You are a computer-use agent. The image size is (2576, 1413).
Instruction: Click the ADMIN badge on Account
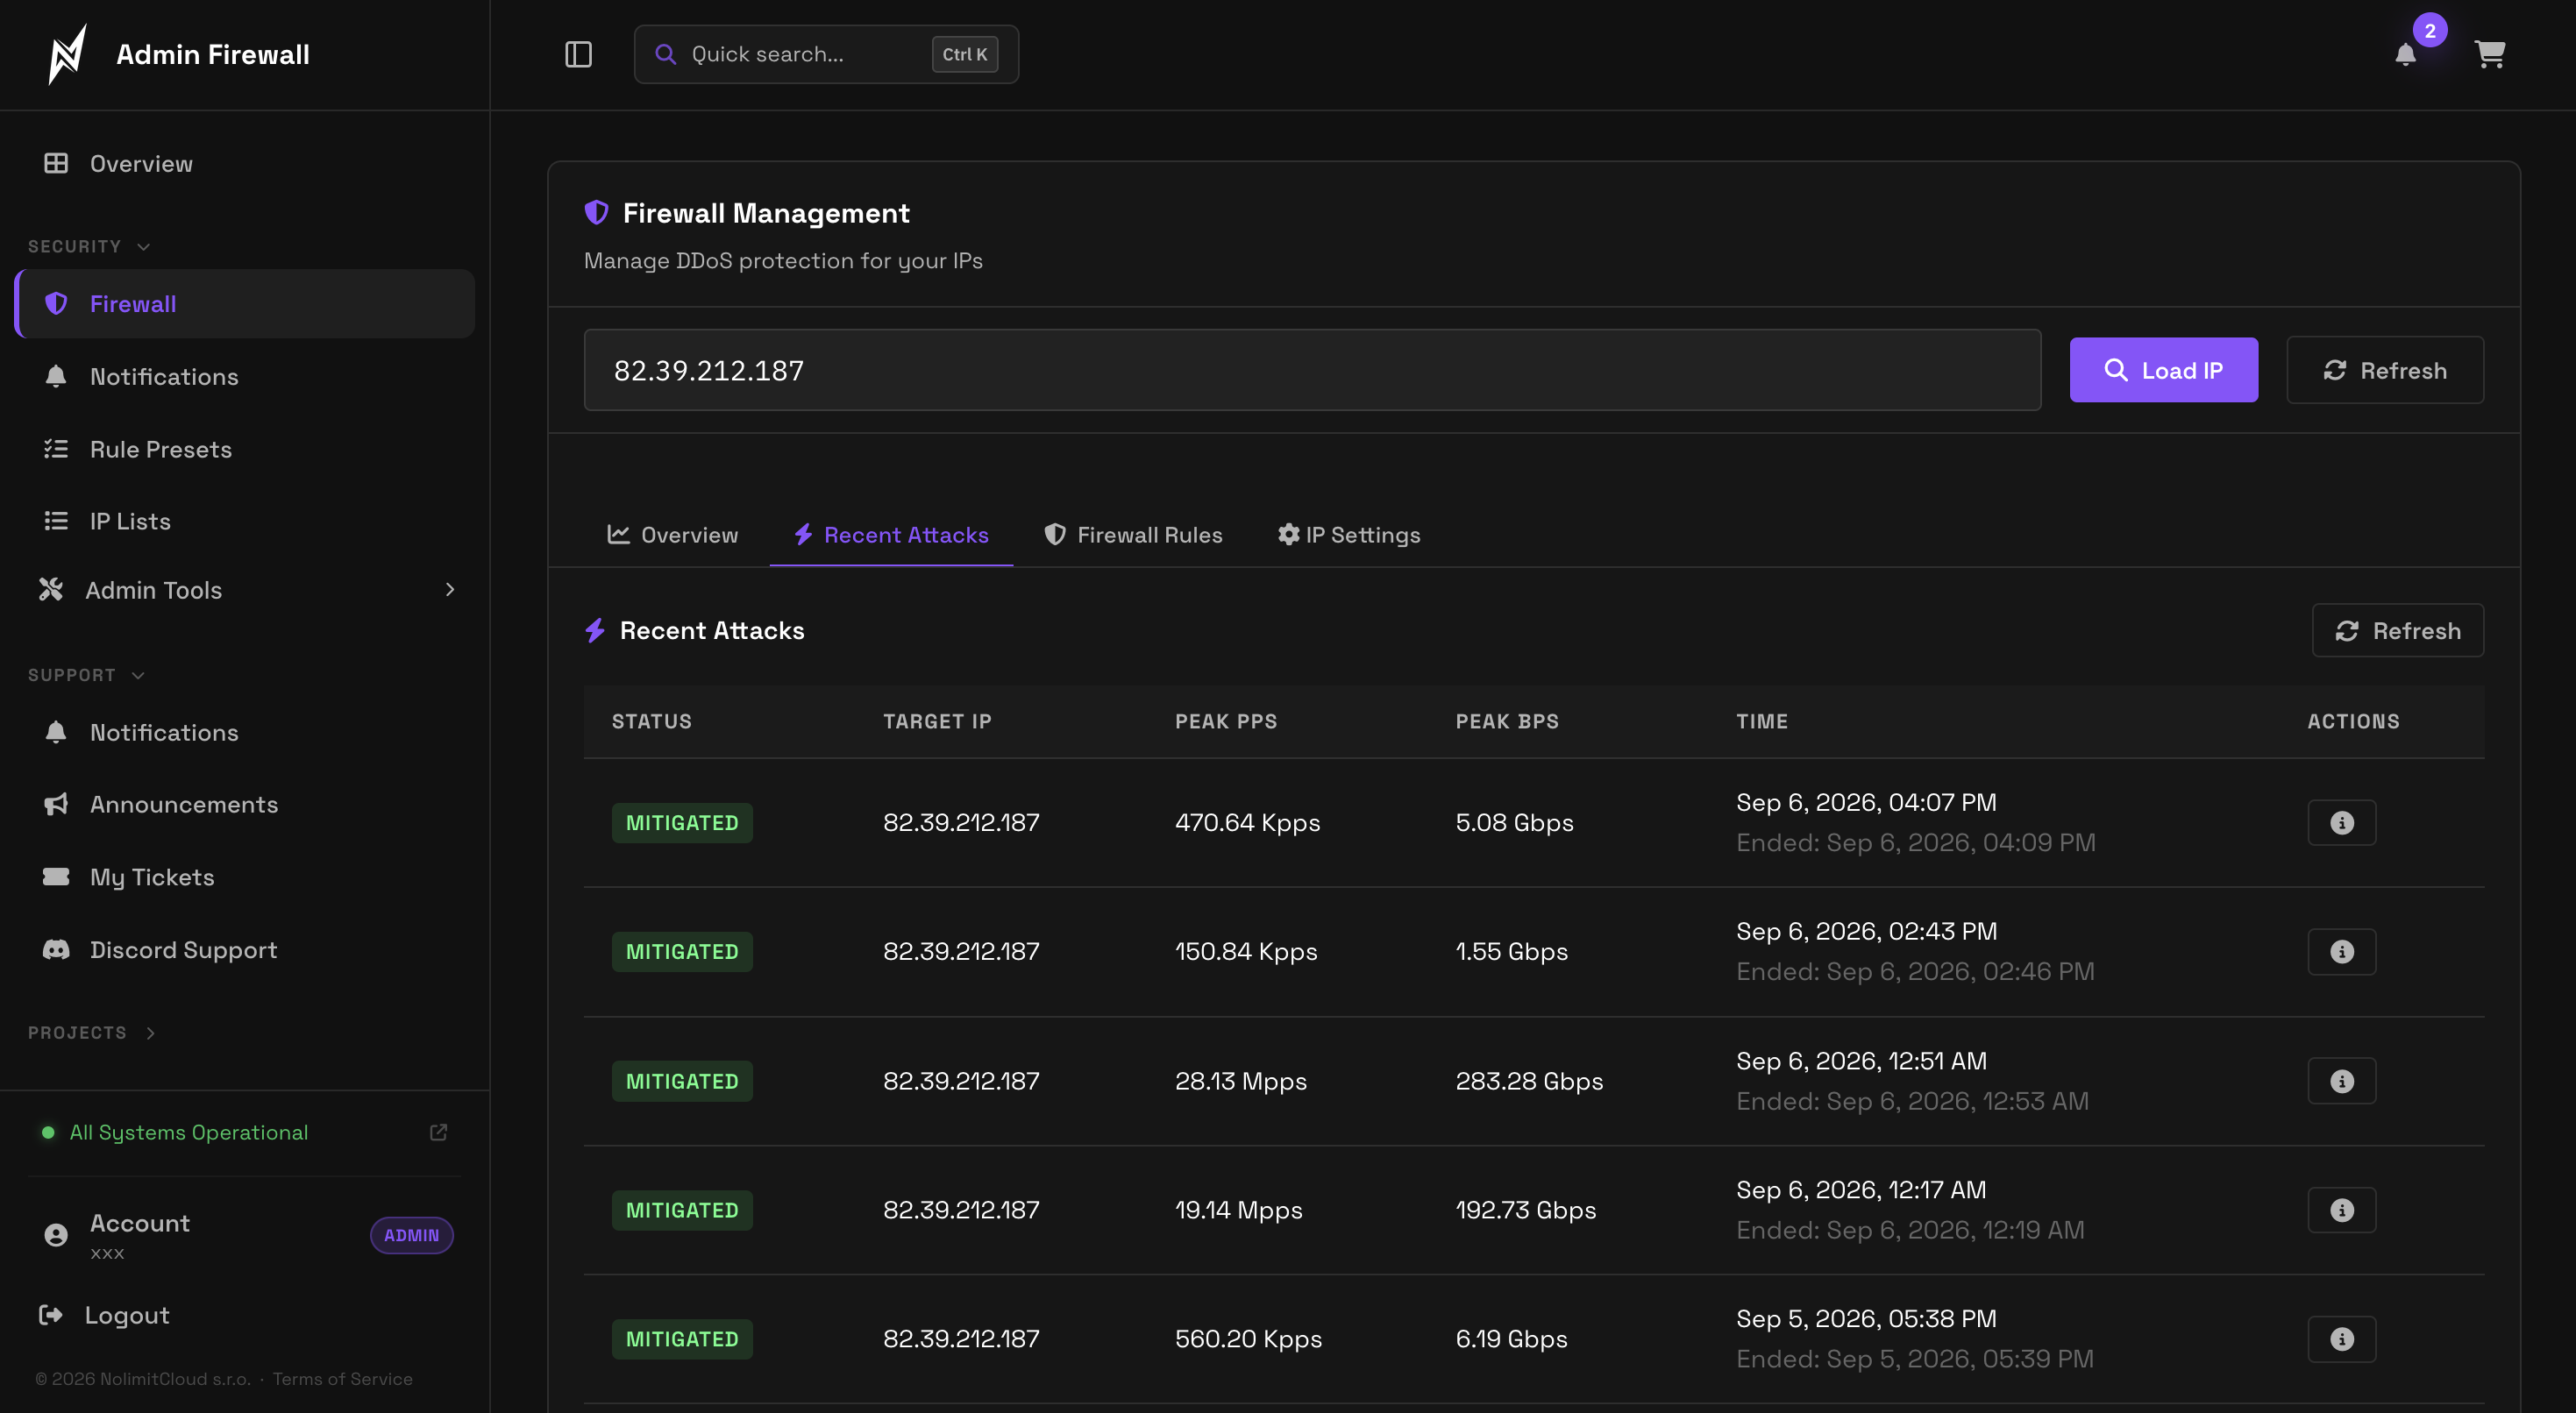tap(411, 1235)
